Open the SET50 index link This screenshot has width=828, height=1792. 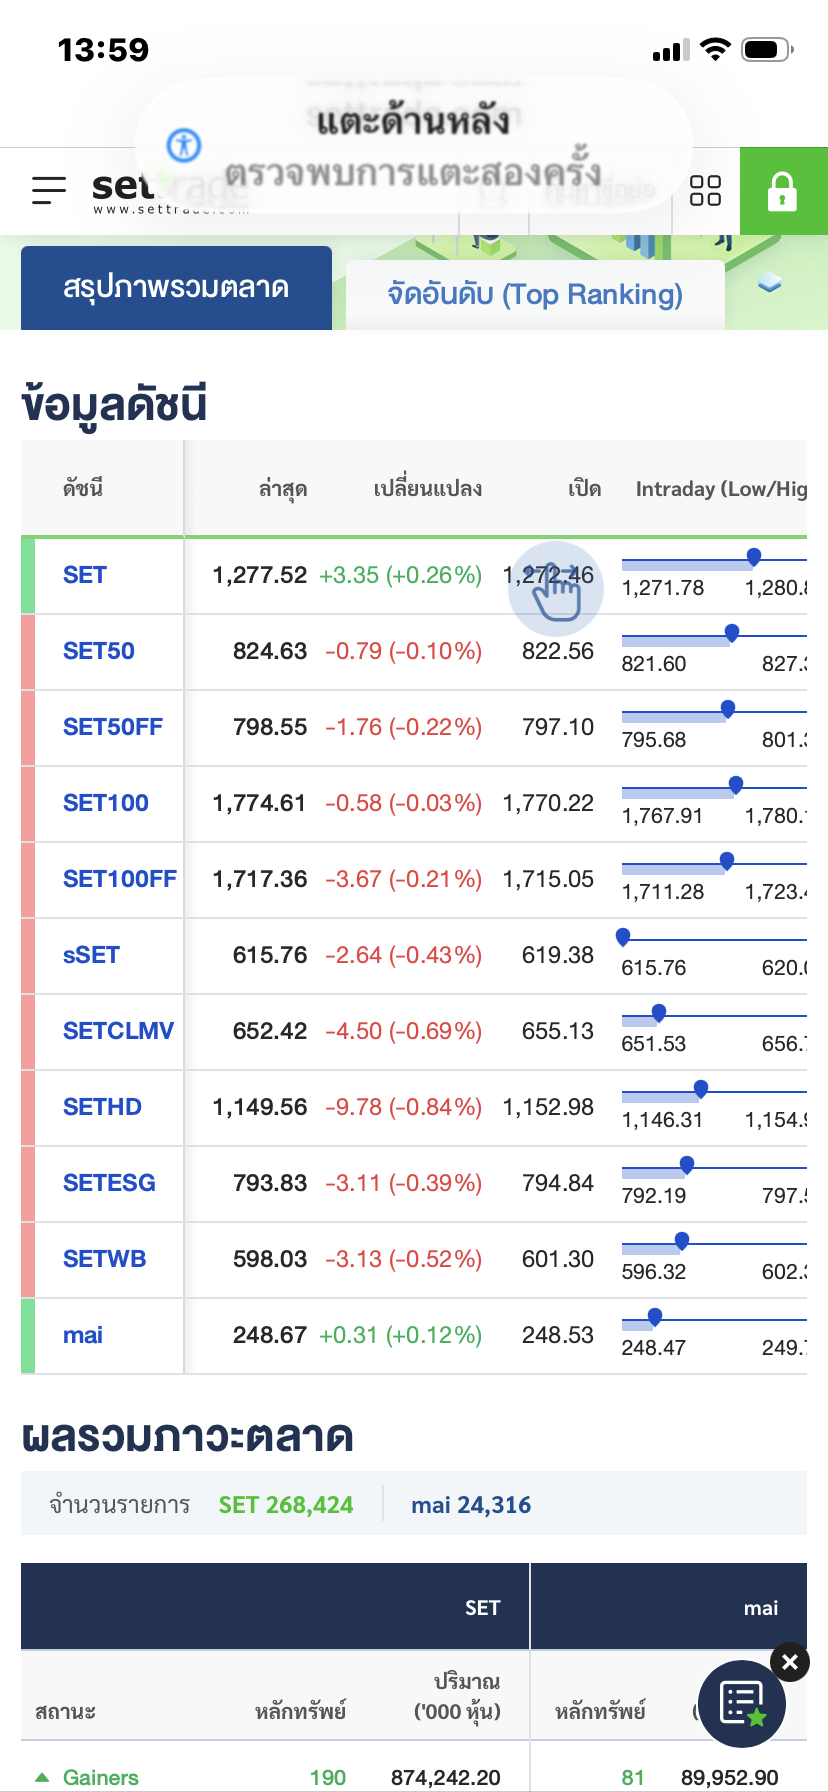(99, 651)
